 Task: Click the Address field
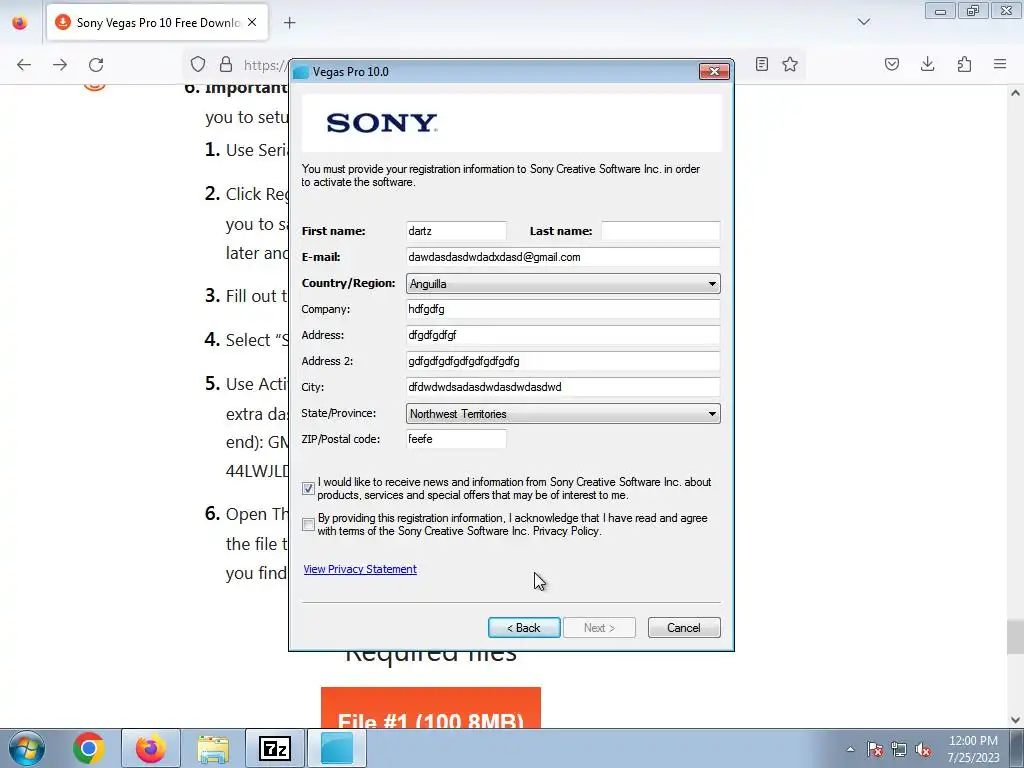tap(563, 335)
